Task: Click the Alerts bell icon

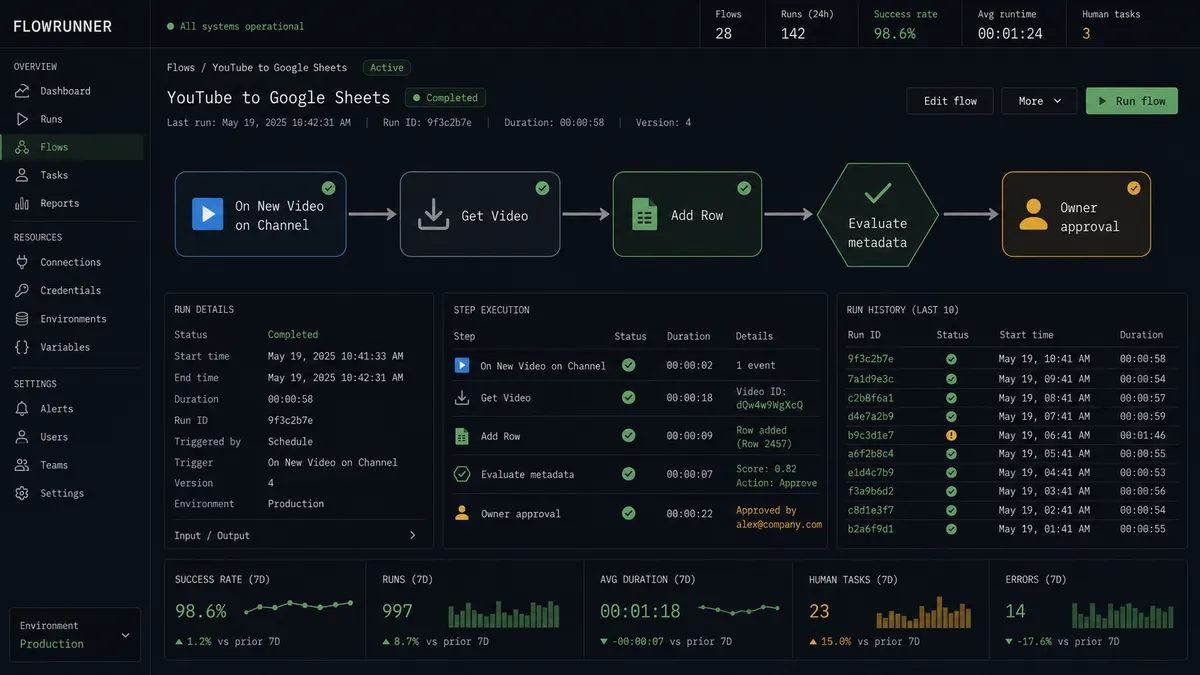Action: (x=22, y=409)
